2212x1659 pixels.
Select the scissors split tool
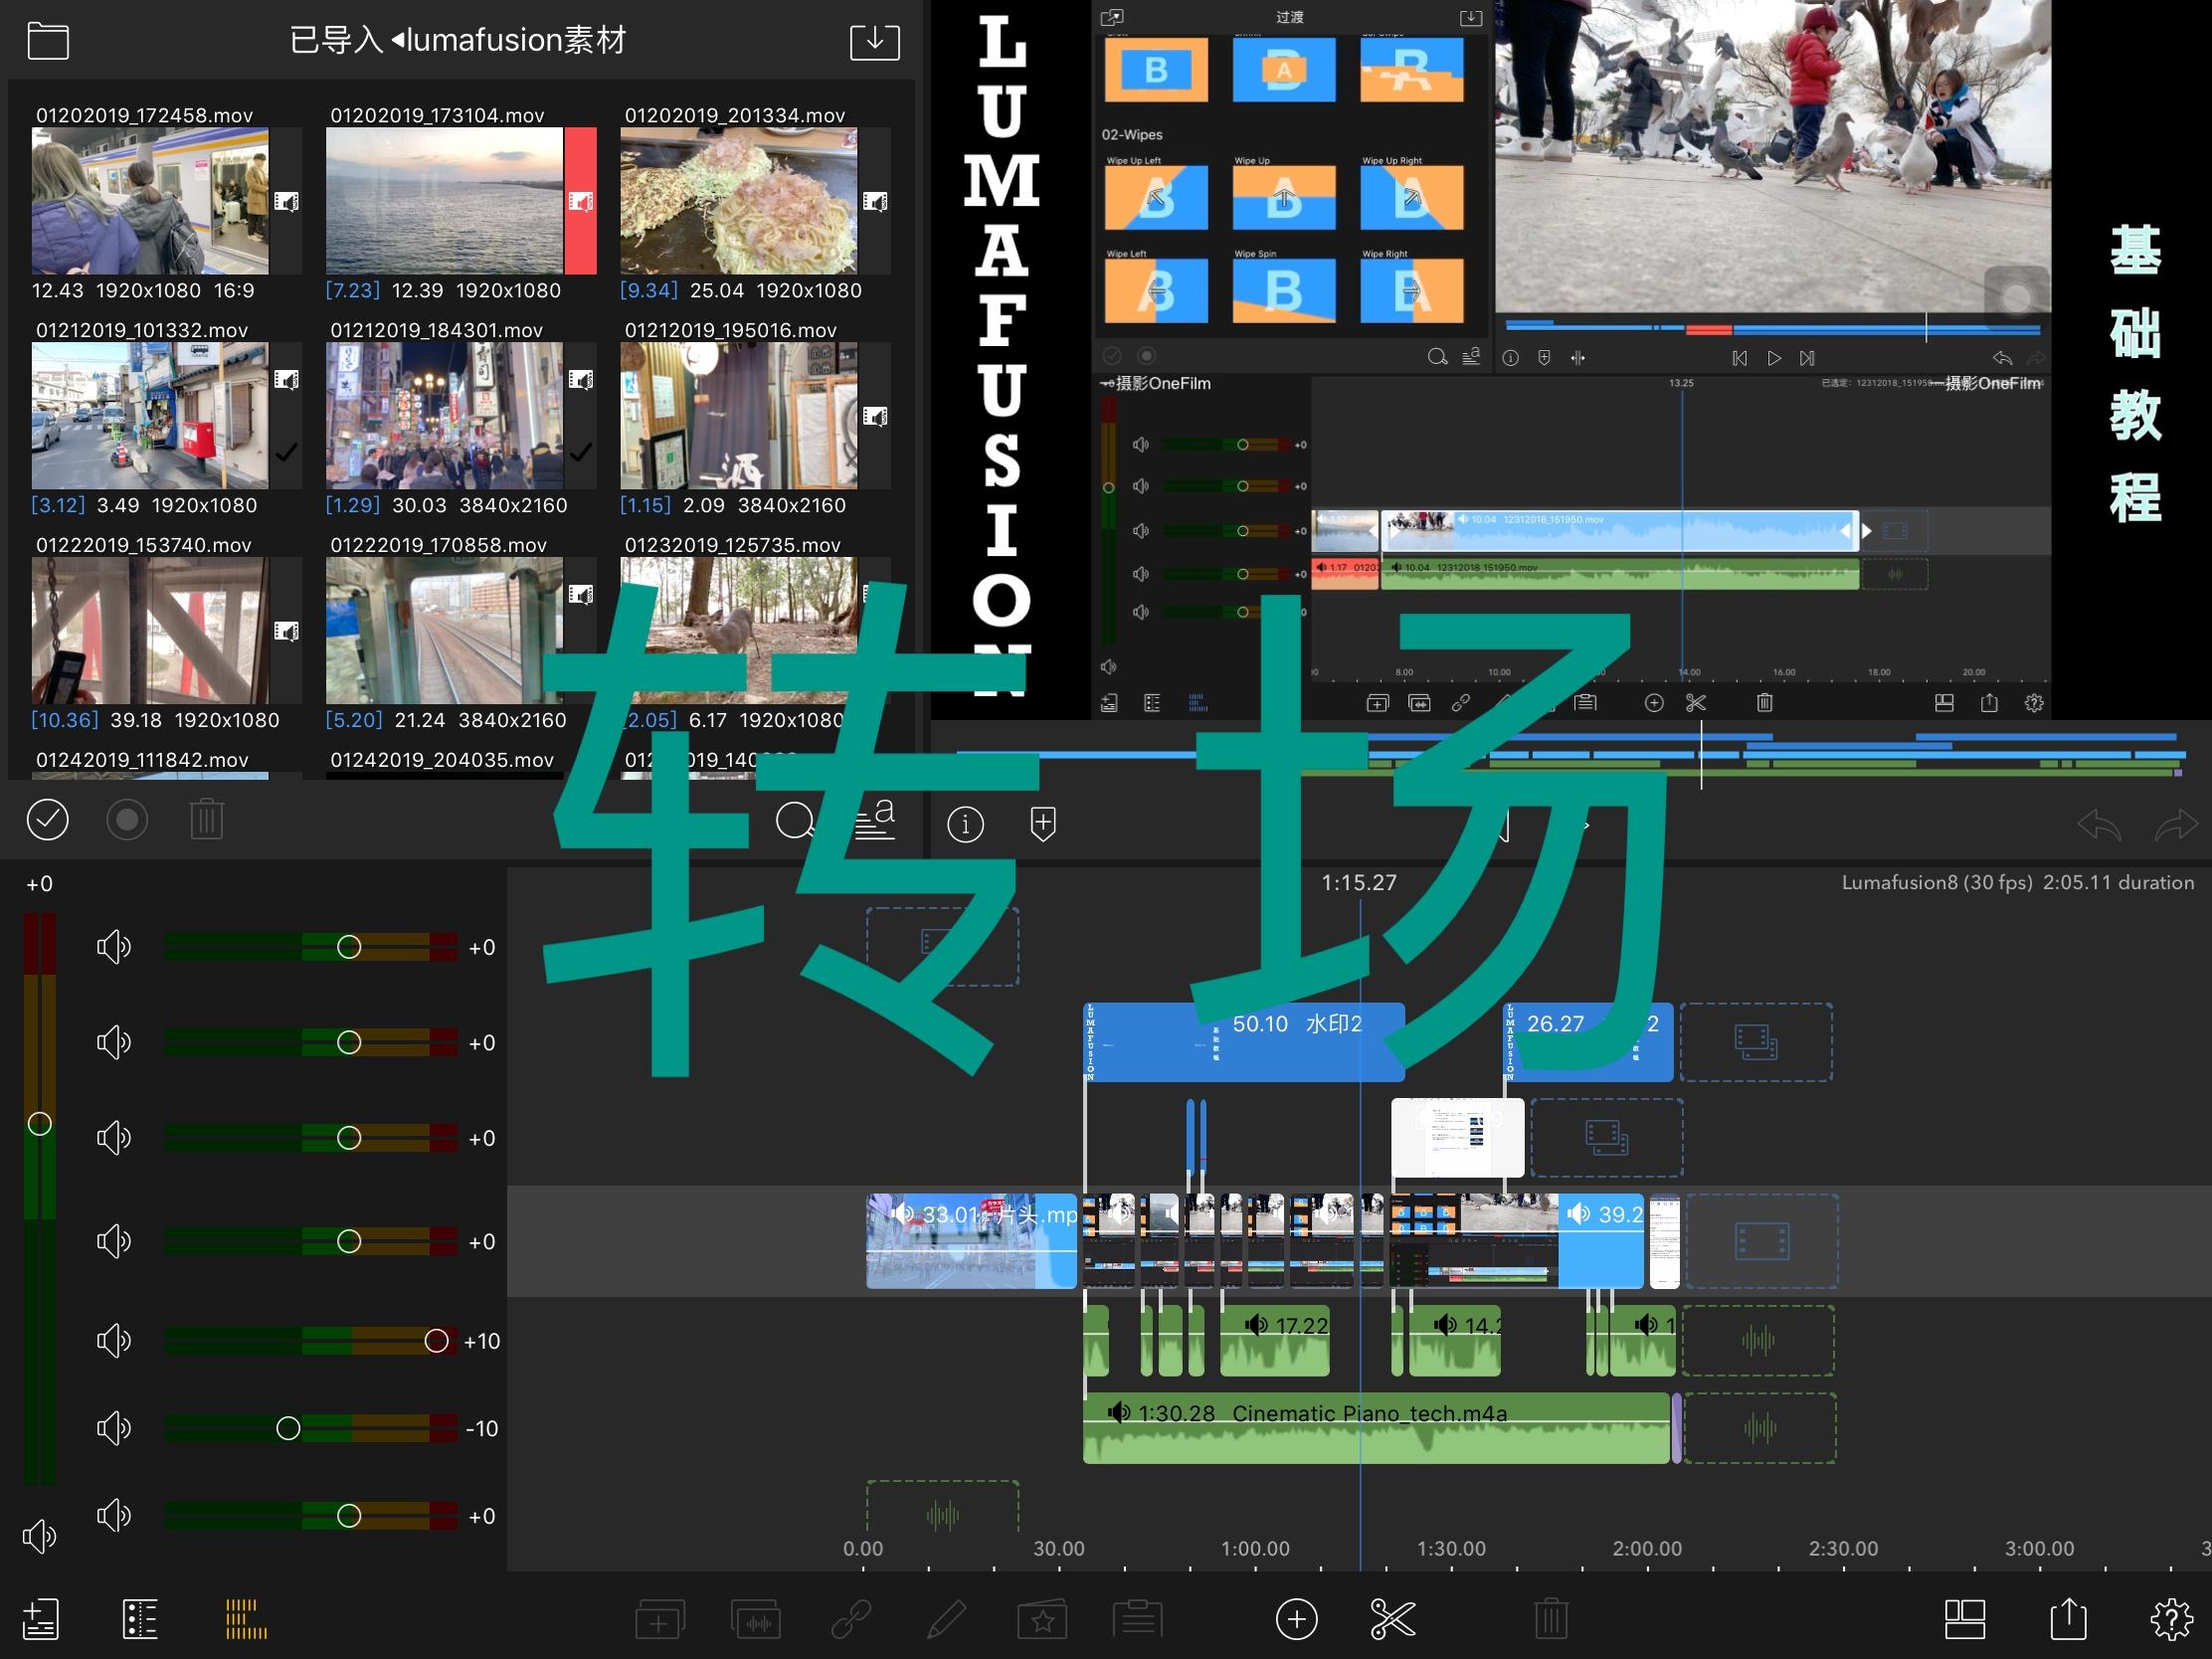pyautogui.click(x=1392, y=1619)
